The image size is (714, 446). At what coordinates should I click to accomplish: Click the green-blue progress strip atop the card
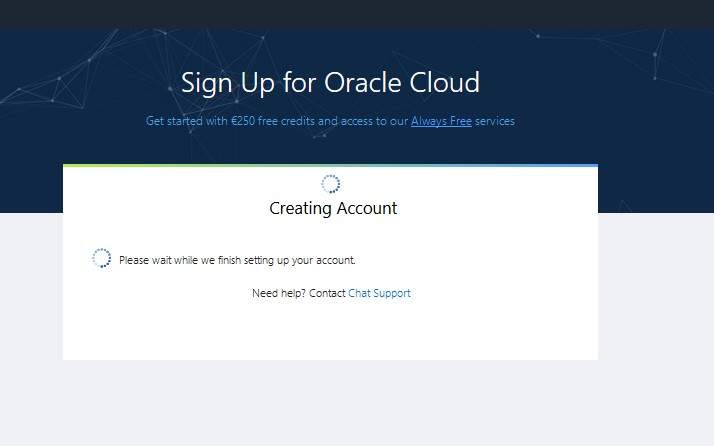click(330, 165)
